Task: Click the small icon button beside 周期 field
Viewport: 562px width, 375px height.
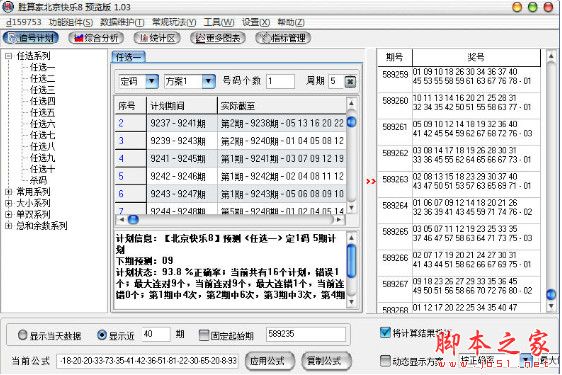Action: tap(350, 82)
